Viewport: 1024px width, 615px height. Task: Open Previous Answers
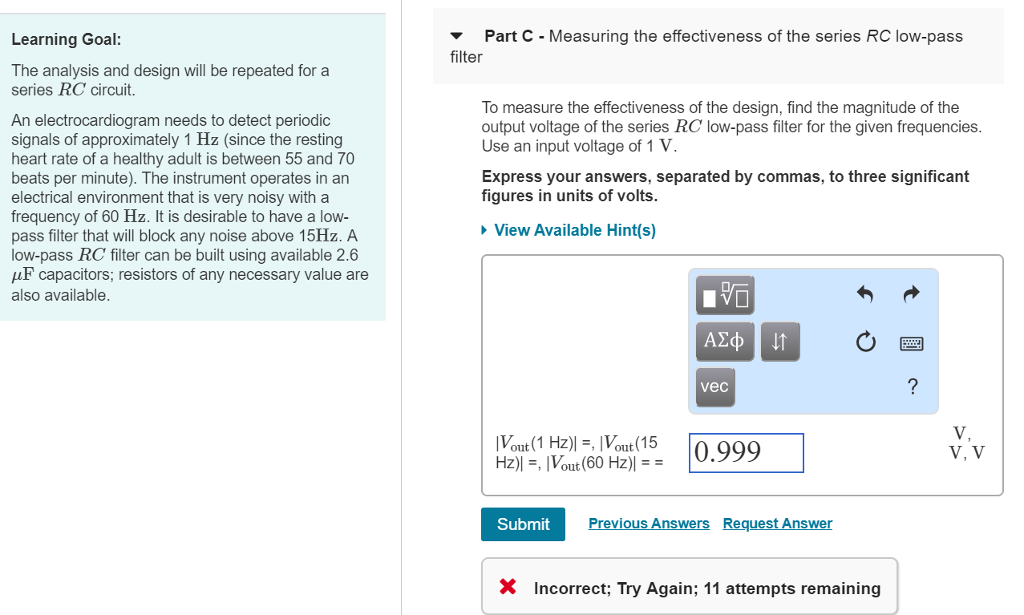pyautogui.click(x=648, y=523)
